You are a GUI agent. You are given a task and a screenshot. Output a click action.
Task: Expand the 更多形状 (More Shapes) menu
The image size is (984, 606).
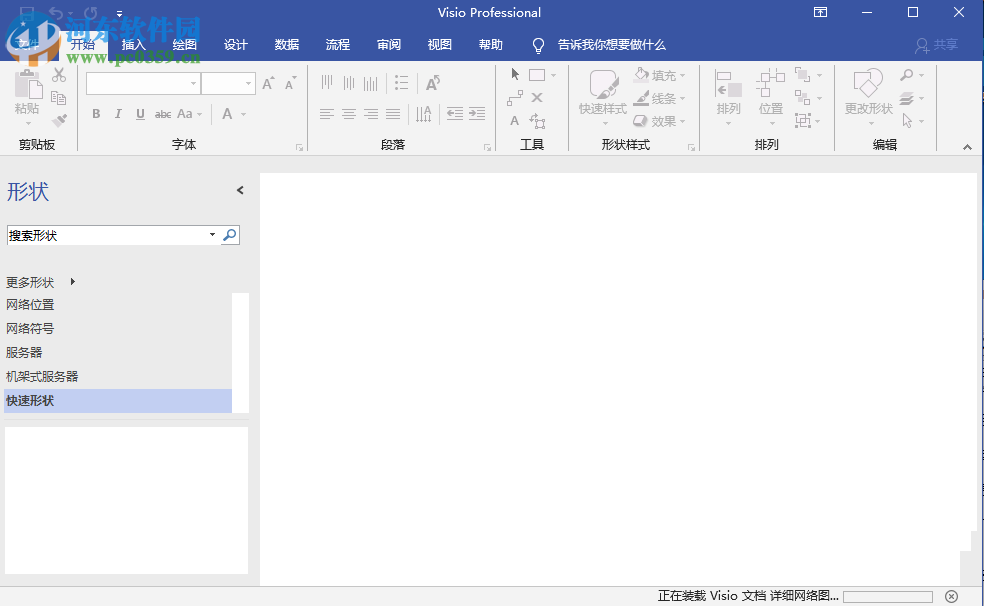pos(32,282)
